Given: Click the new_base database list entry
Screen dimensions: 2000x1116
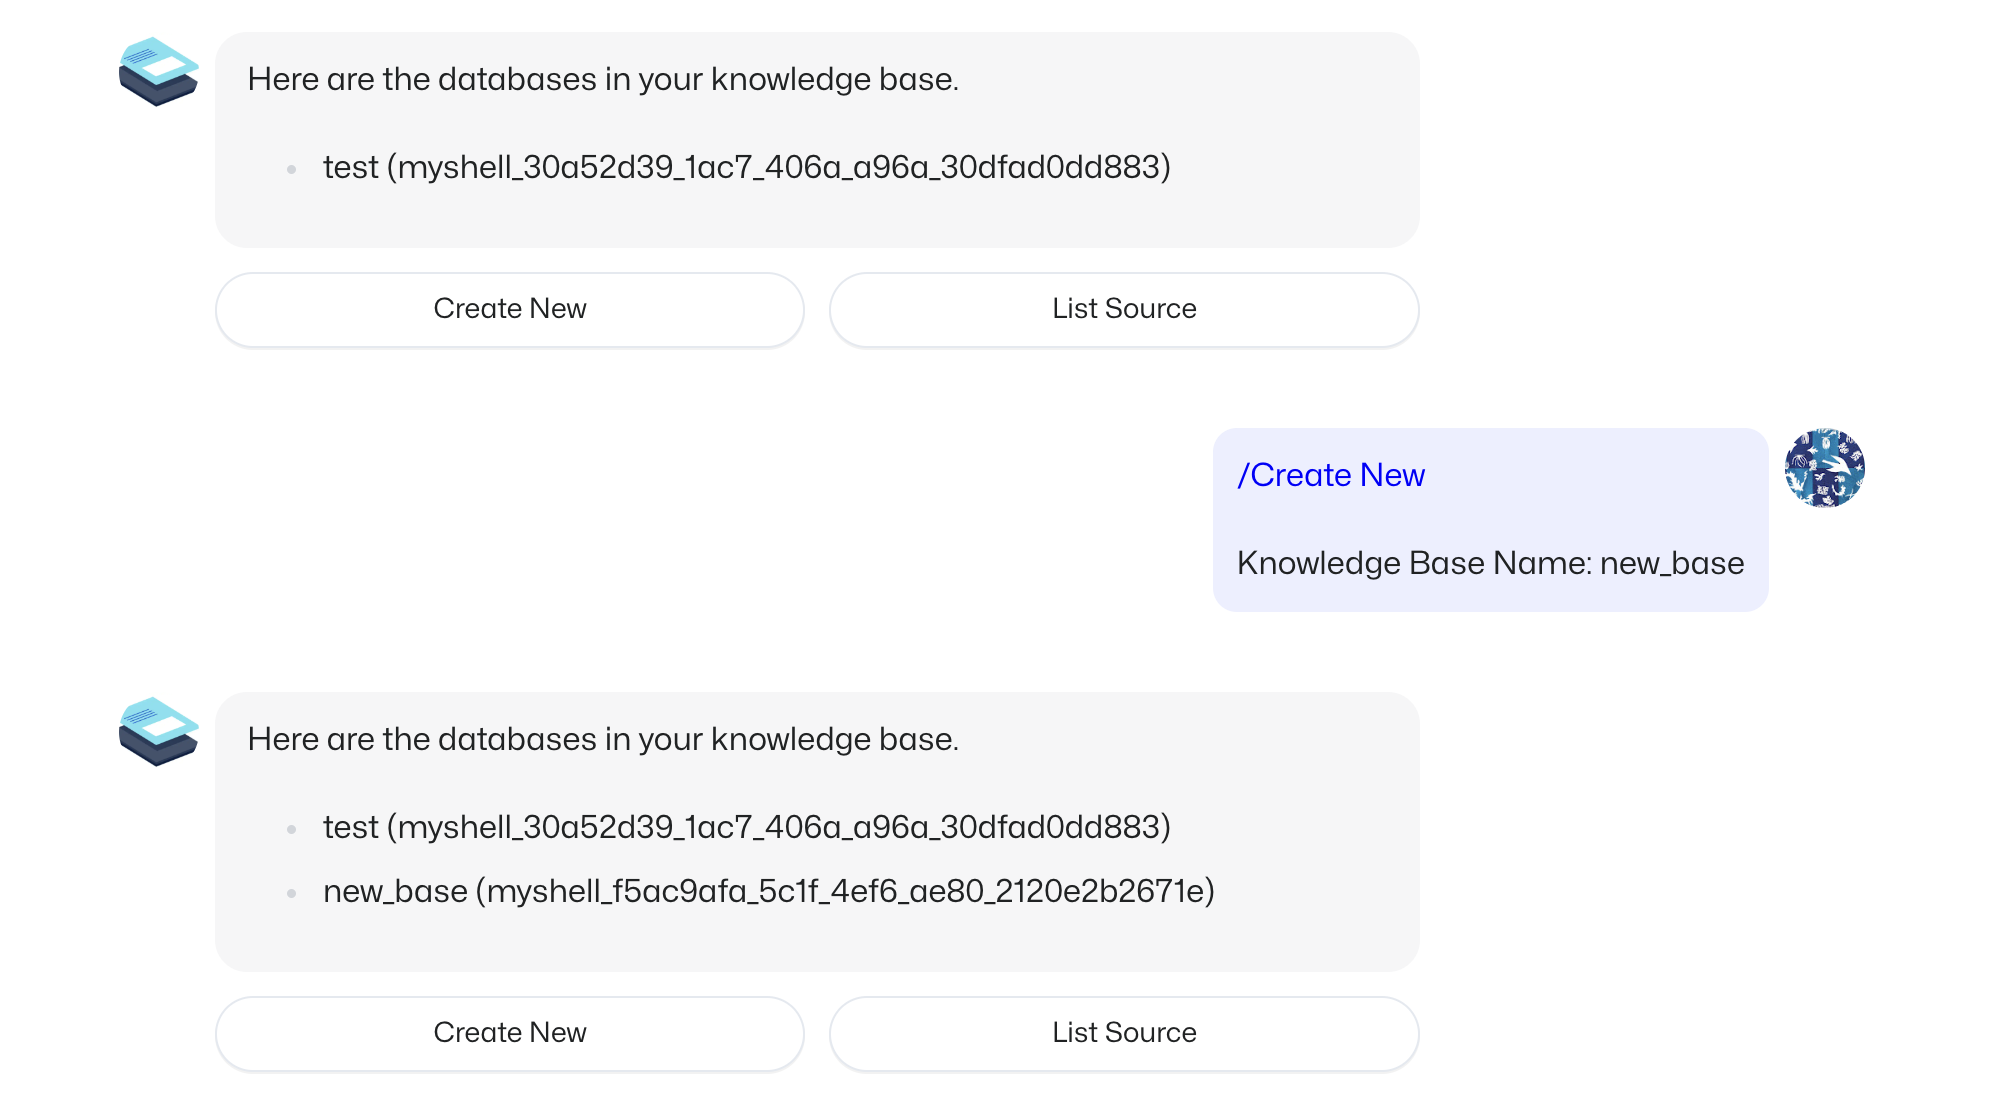Looking at the screenshot, I should click(768, 891).
